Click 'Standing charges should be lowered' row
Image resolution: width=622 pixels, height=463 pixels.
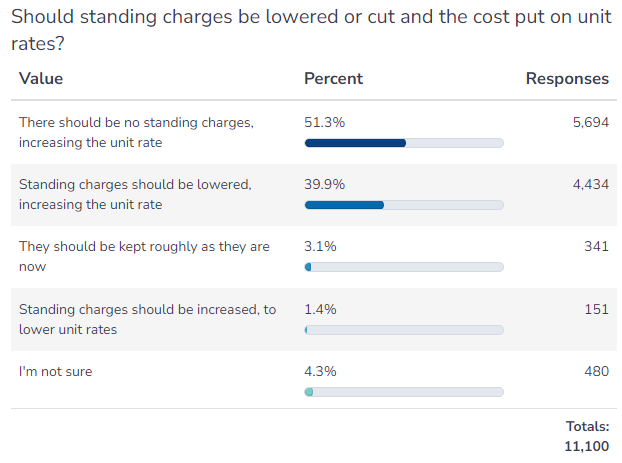pos(314,195)
